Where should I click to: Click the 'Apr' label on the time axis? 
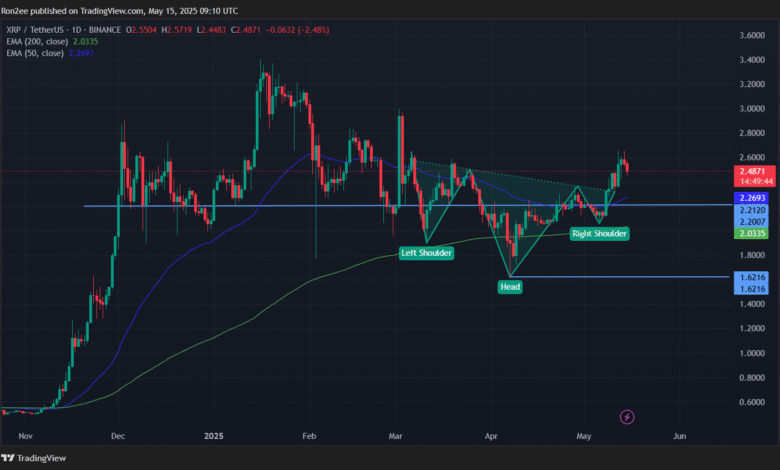point(491,436)
